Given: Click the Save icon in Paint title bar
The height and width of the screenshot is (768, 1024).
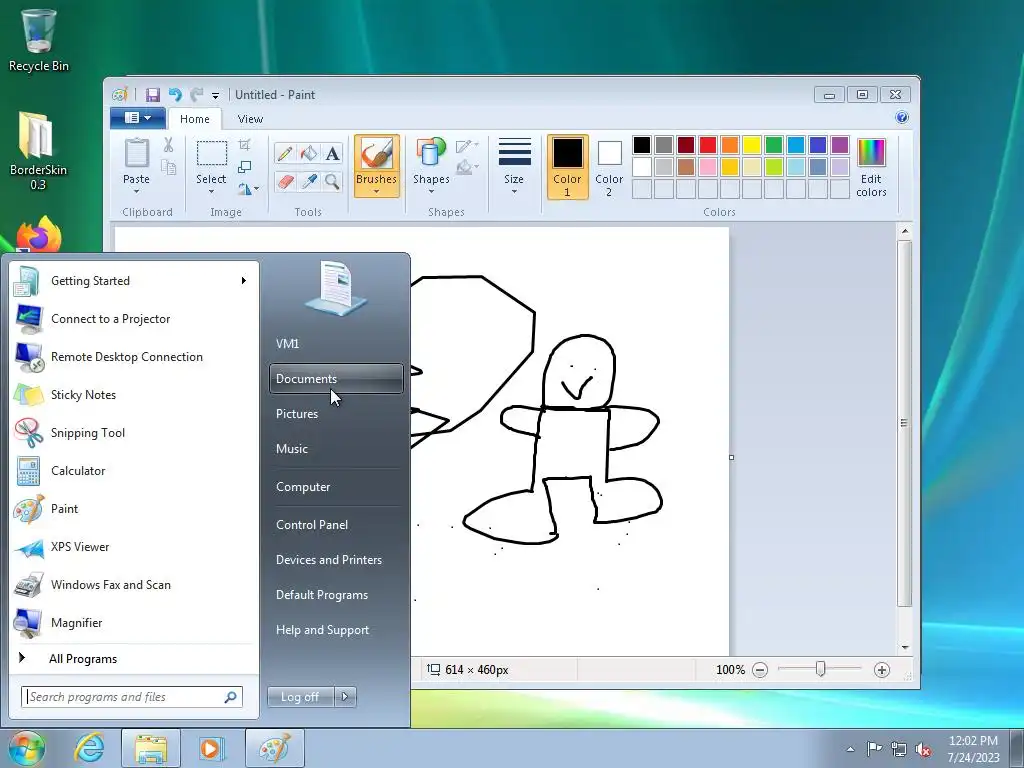Looking at the screenshot, I should point(153,95).
